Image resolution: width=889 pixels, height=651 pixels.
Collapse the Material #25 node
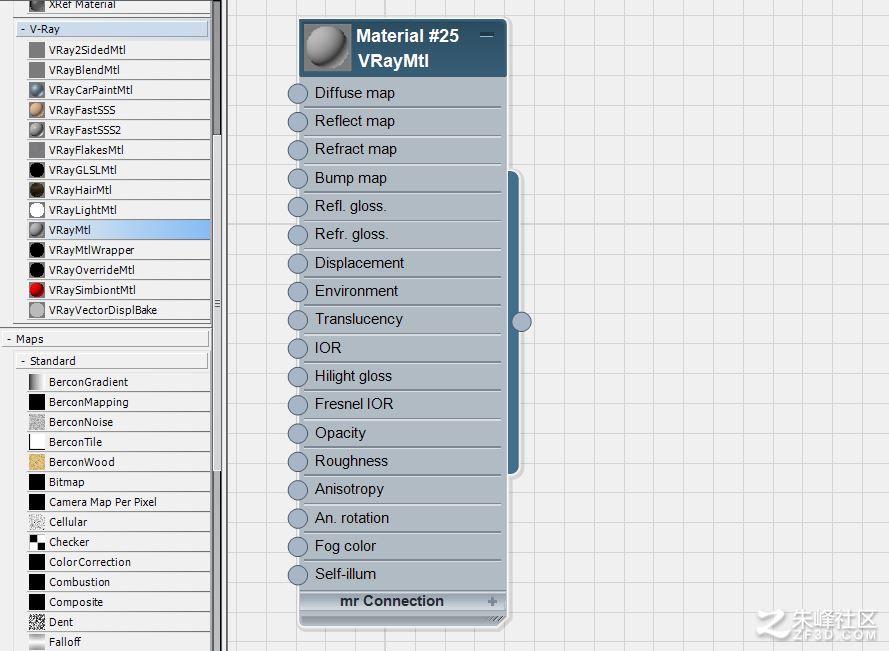pyautogui.click(x=486, y=36)
